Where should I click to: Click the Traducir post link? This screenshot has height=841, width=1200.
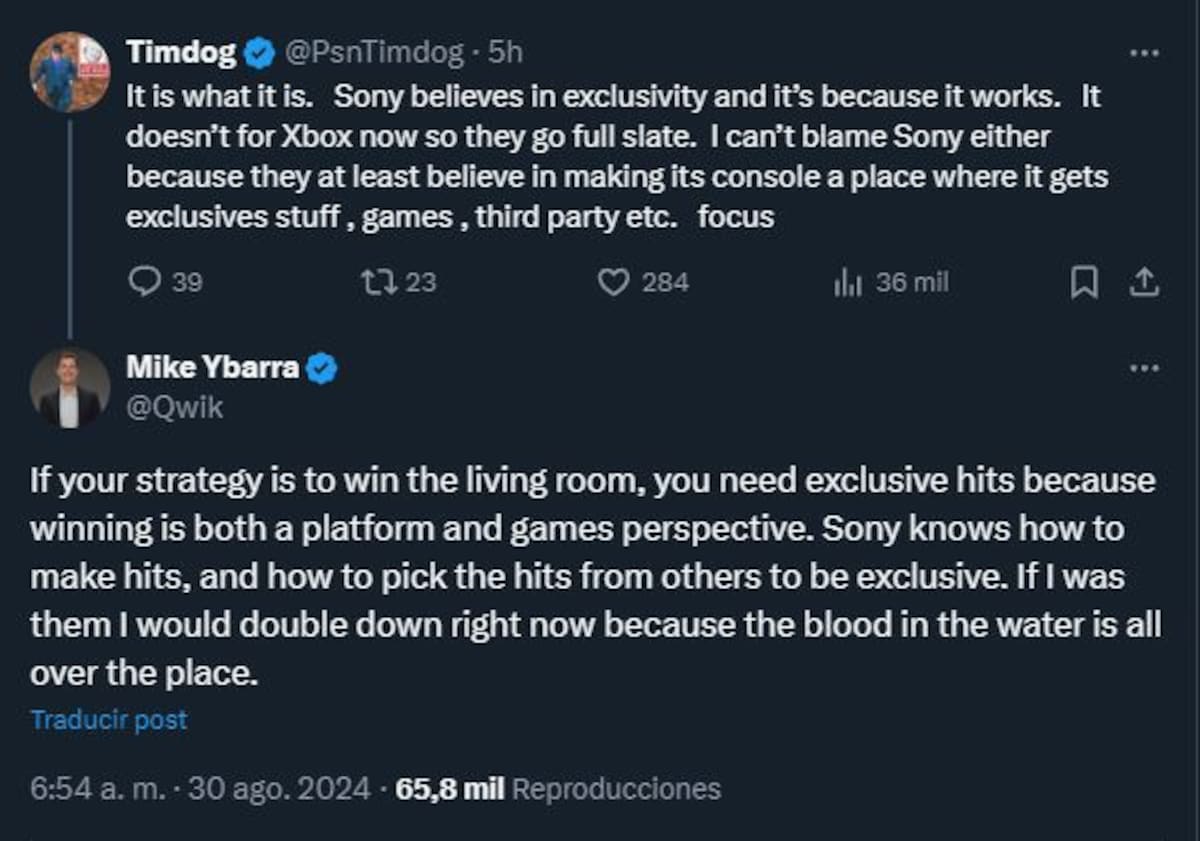pyautogui.click(x=109, y=719)
